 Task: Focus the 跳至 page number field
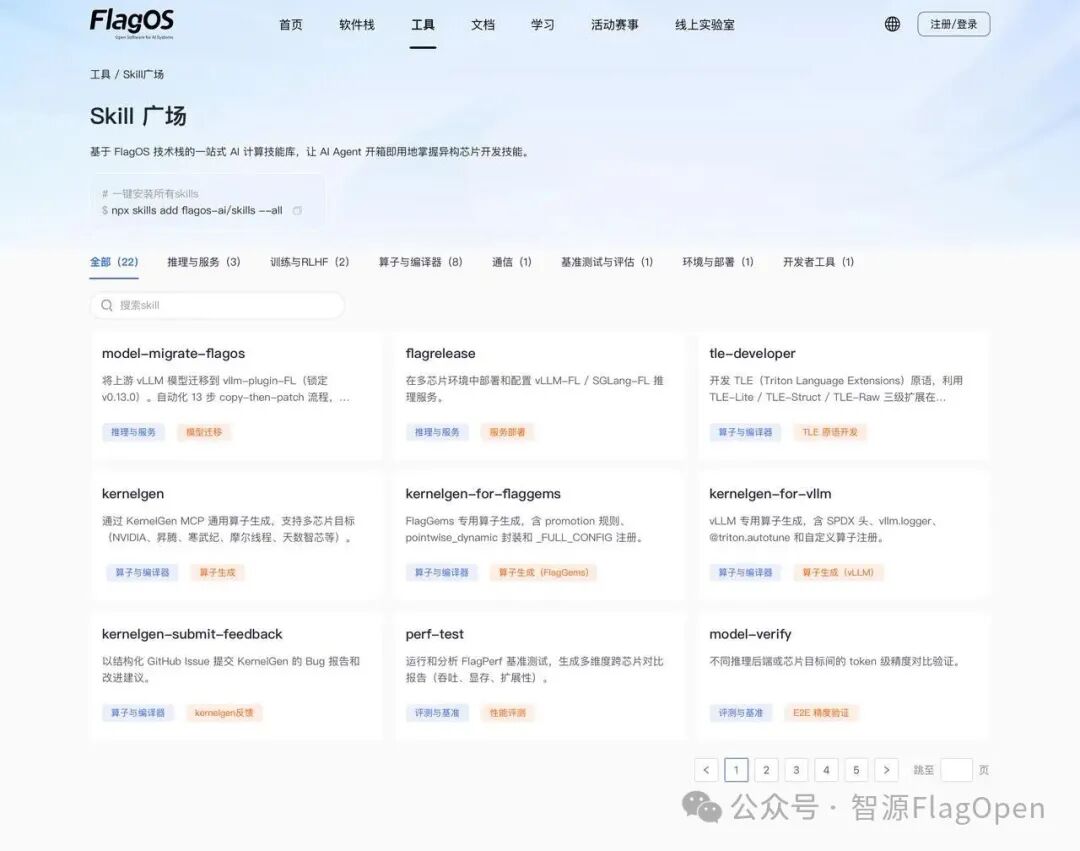tap(957, 770)
